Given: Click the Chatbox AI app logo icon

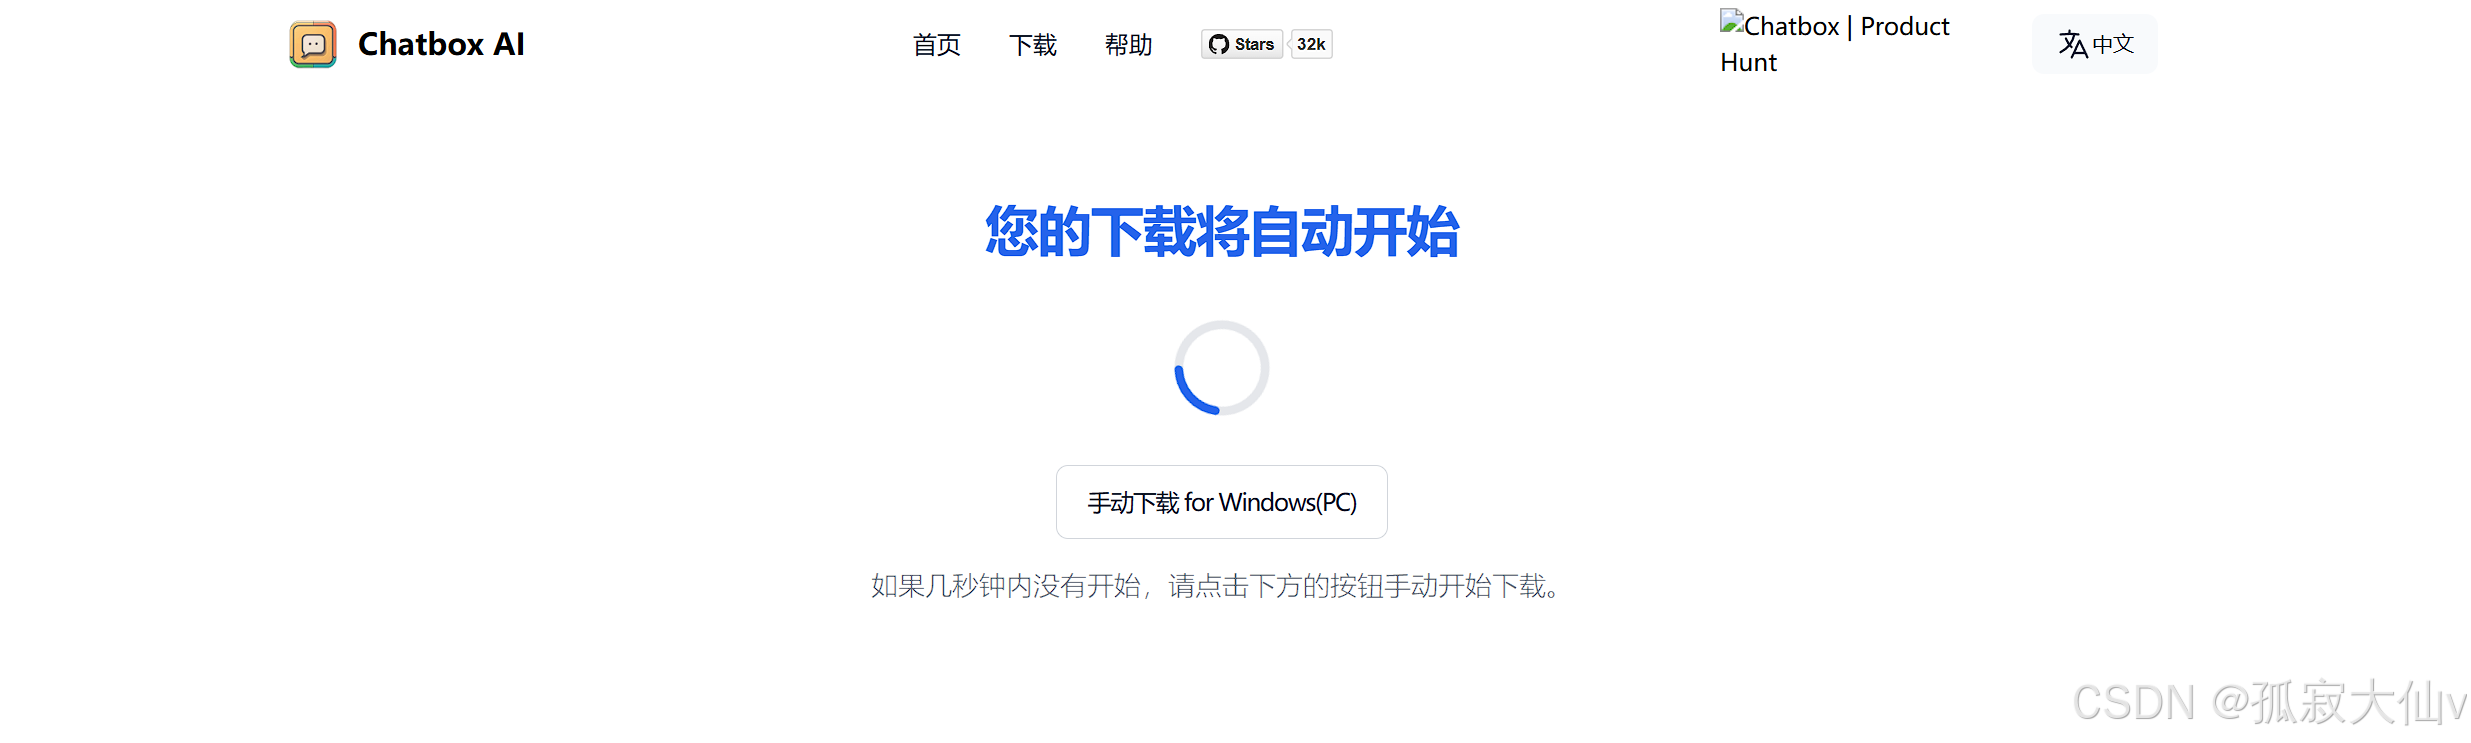Looking at the screenshot, I should (x=313, y=44).
